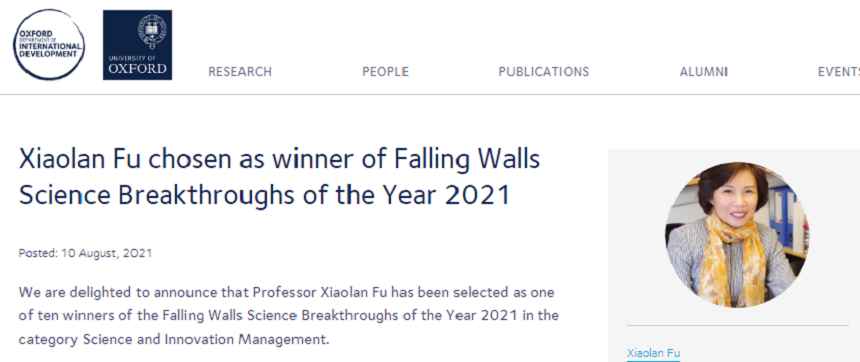The image size is (860, 362).
Task: Click 'Science and Innovation Management' in the paragraph
Action: 206,340
